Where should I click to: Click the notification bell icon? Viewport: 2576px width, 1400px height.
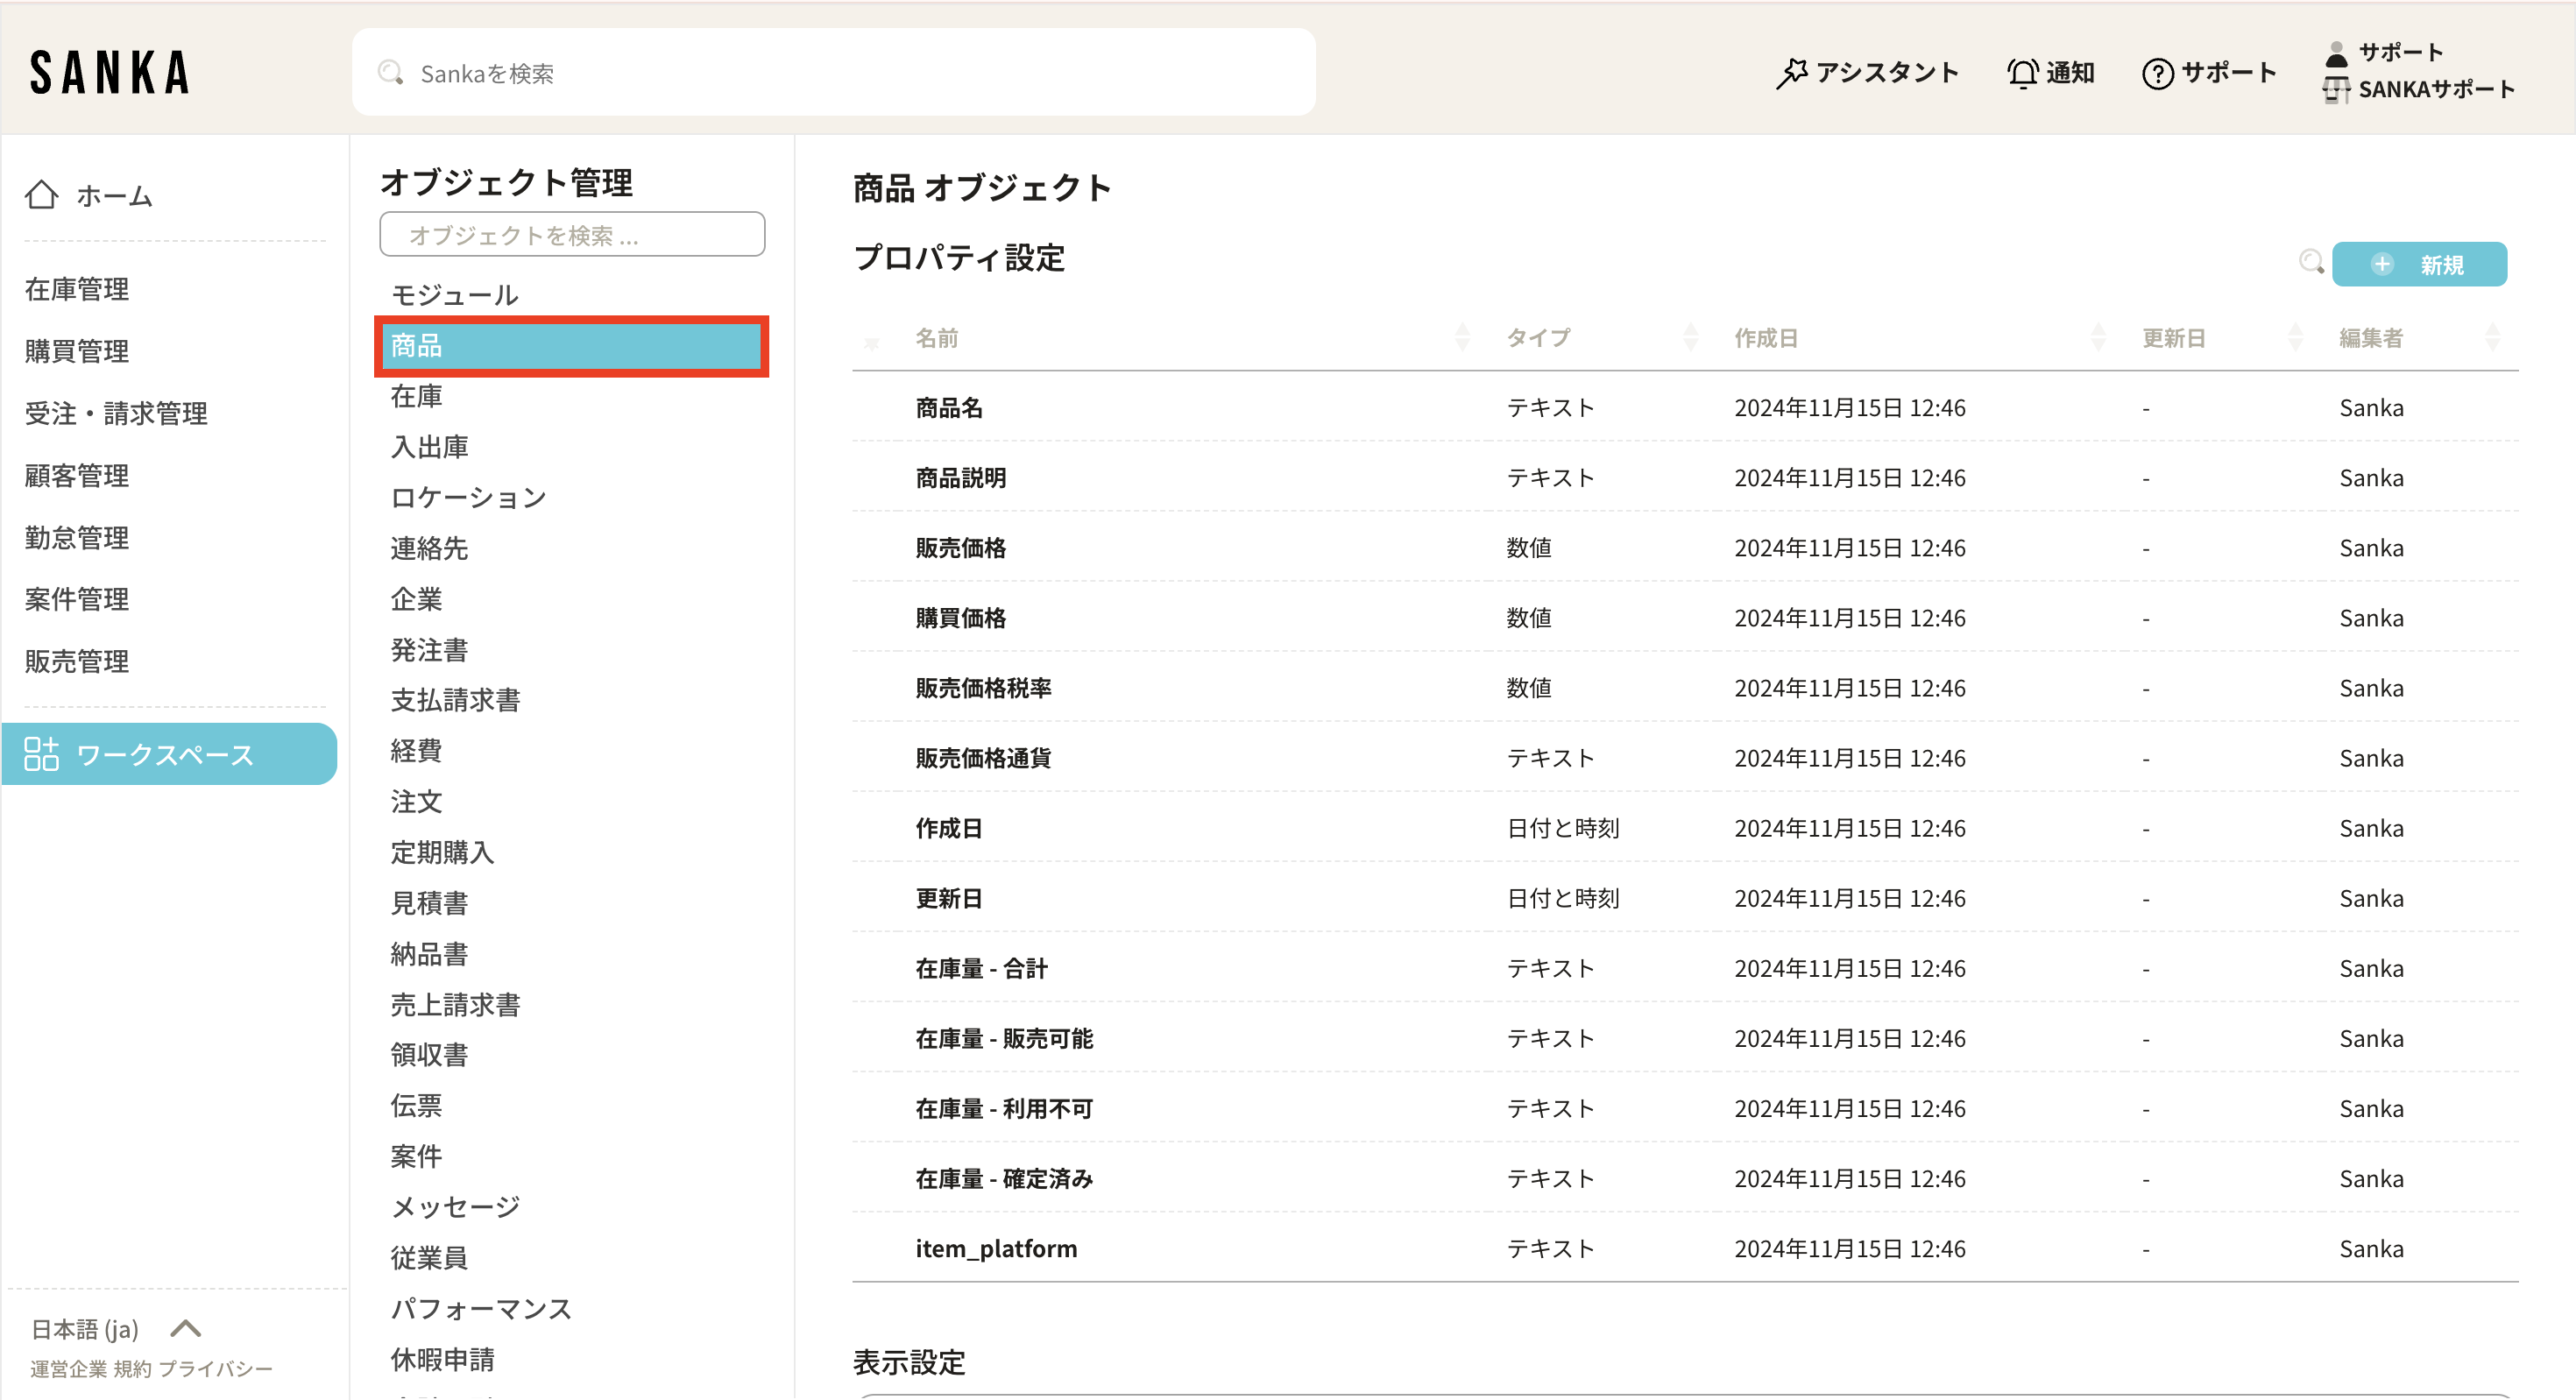pos(2022,73)
